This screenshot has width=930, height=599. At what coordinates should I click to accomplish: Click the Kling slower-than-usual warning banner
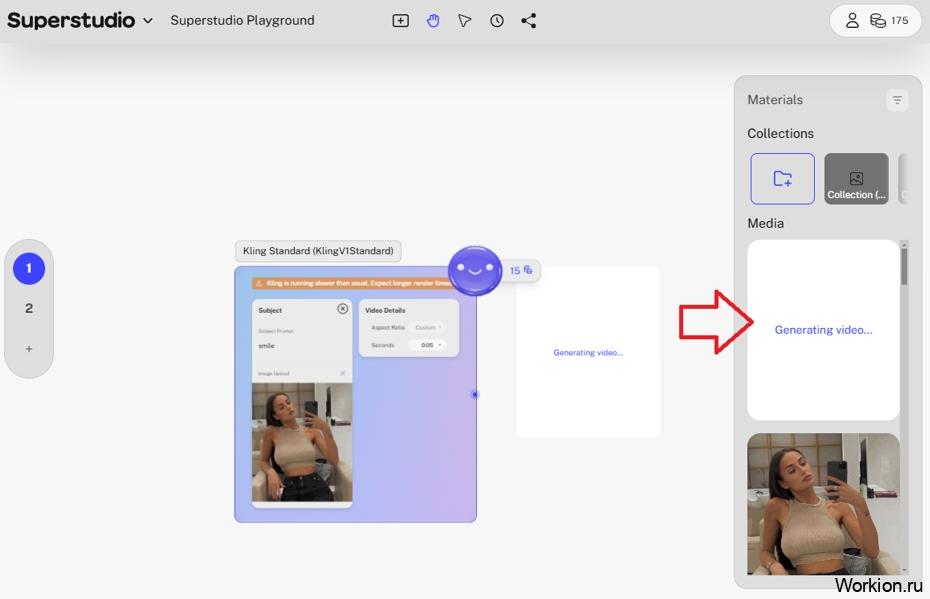353,283
